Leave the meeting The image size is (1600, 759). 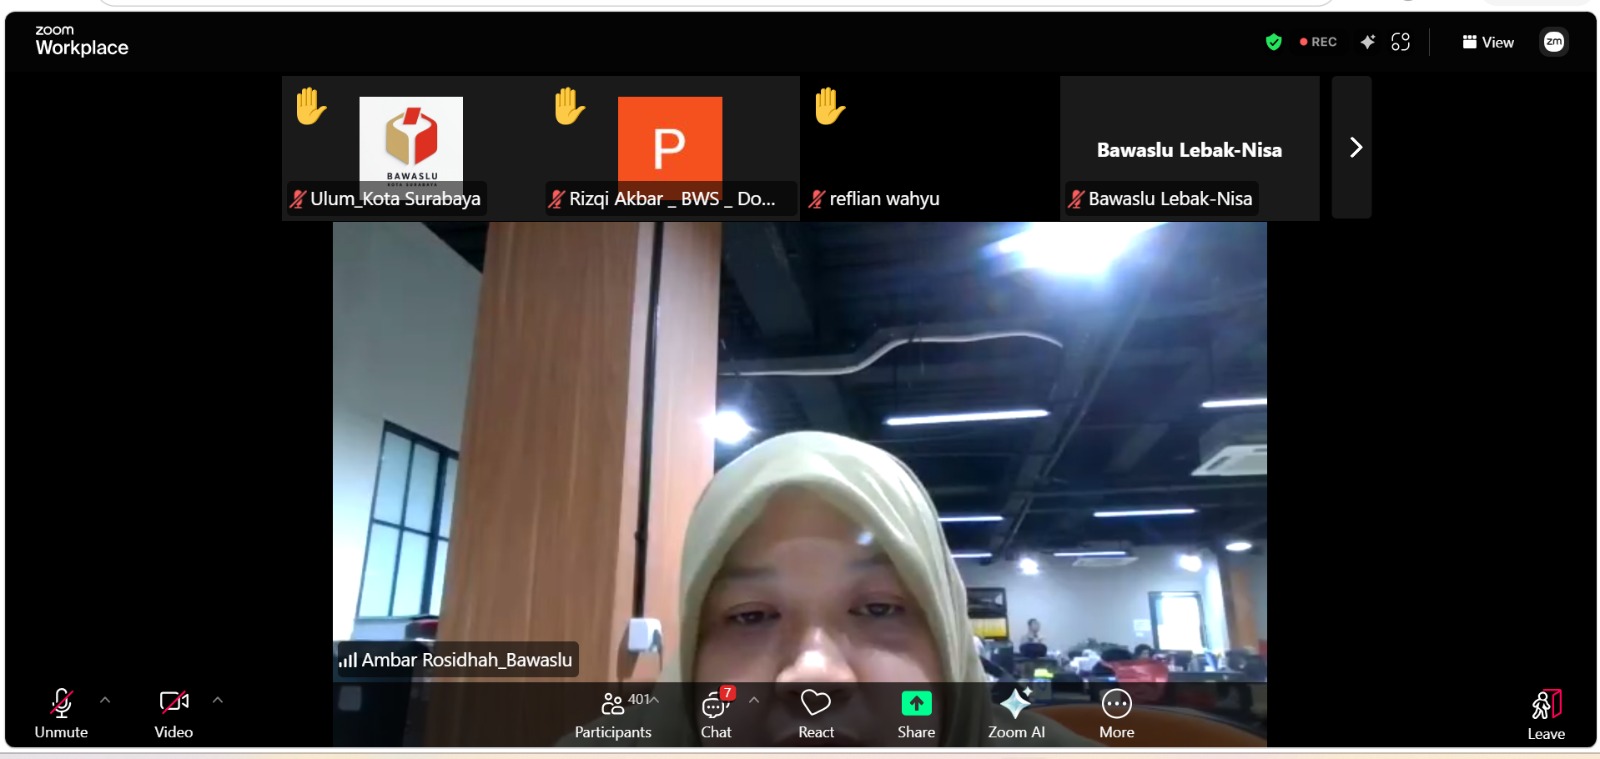tap(1546, 714)
